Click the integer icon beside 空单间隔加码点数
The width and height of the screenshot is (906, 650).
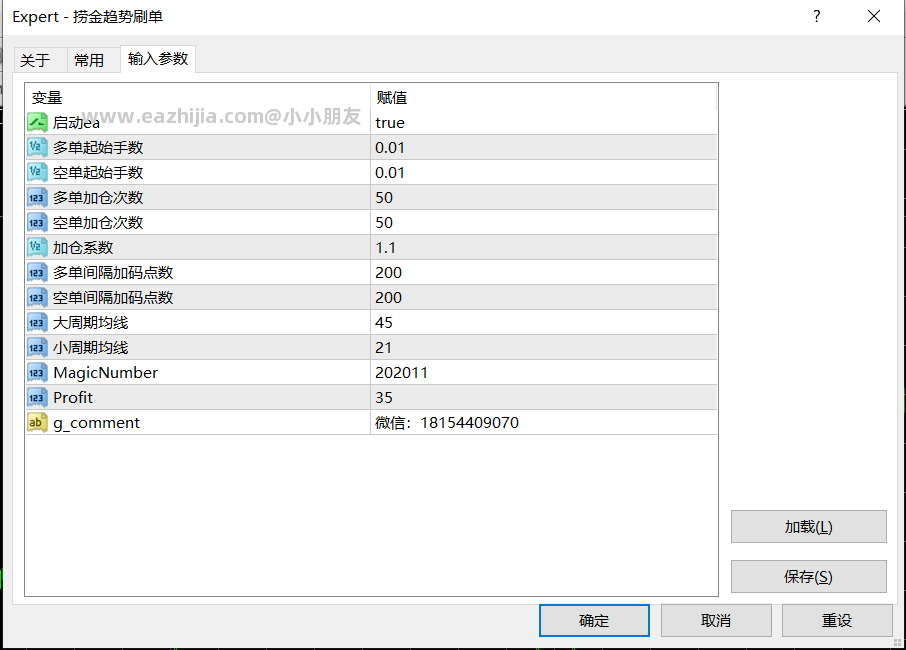click(x=37, y=298)
